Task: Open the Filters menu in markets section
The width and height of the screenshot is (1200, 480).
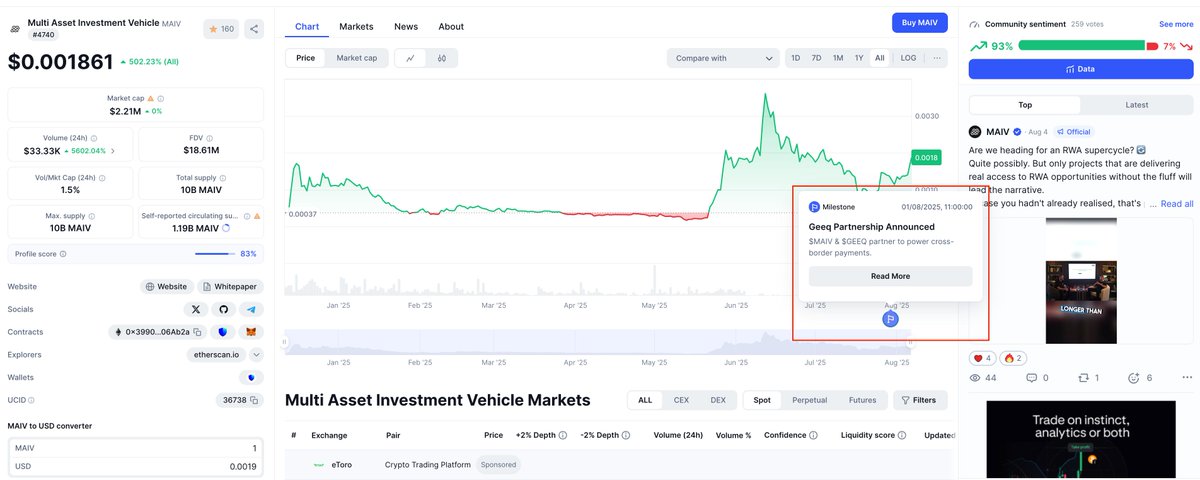Action: 920,400
